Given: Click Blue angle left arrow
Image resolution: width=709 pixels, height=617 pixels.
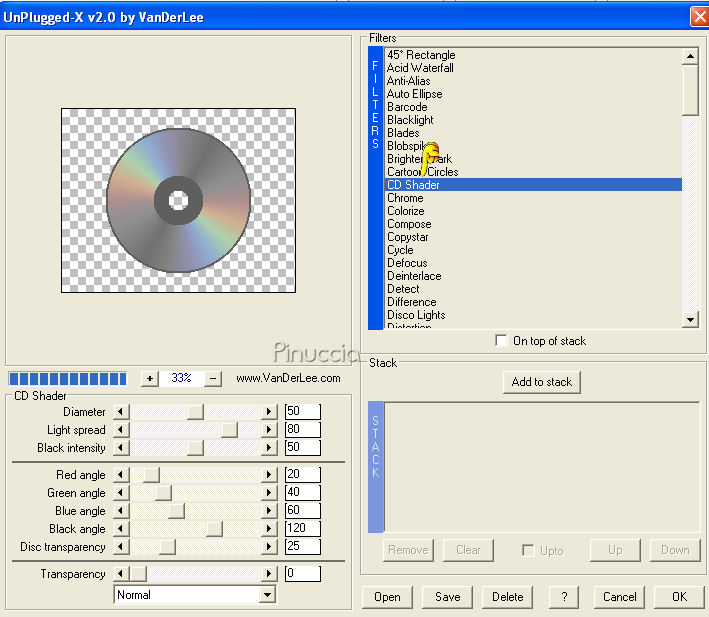Looking at the screenshot, I should [x=121, y=511].
